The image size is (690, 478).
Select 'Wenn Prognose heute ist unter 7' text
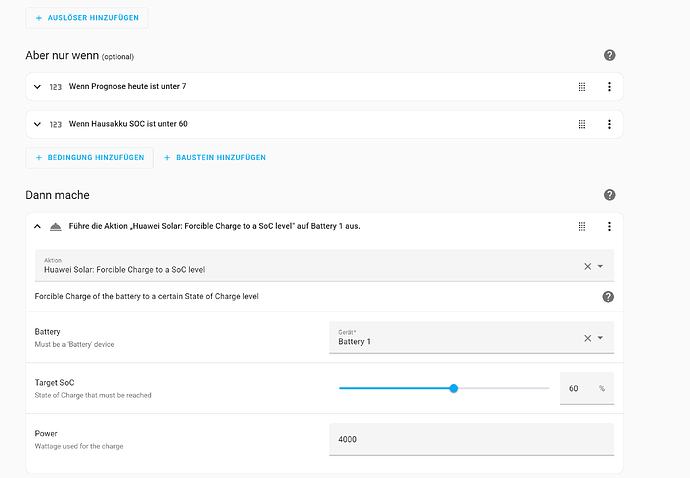coord(127,86)
